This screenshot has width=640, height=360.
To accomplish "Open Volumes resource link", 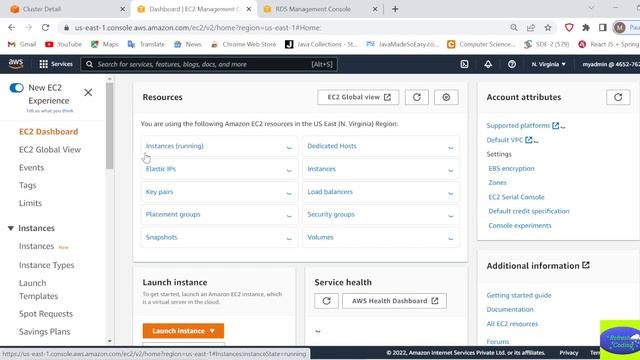I will pos(320,237).
